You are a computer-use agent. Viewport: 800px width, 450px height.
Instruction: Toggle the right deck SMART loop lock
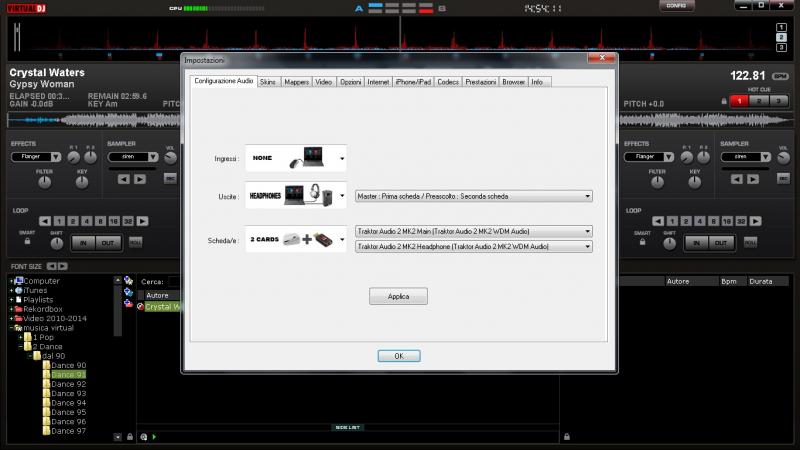click(x=642, y=241)
